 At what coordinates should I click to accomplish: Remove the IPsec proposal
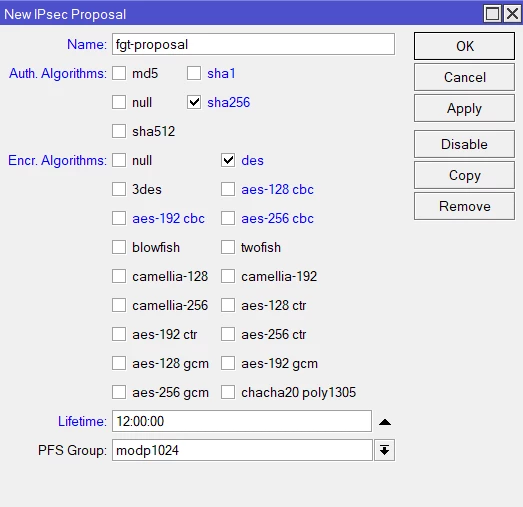coord(464,206)
